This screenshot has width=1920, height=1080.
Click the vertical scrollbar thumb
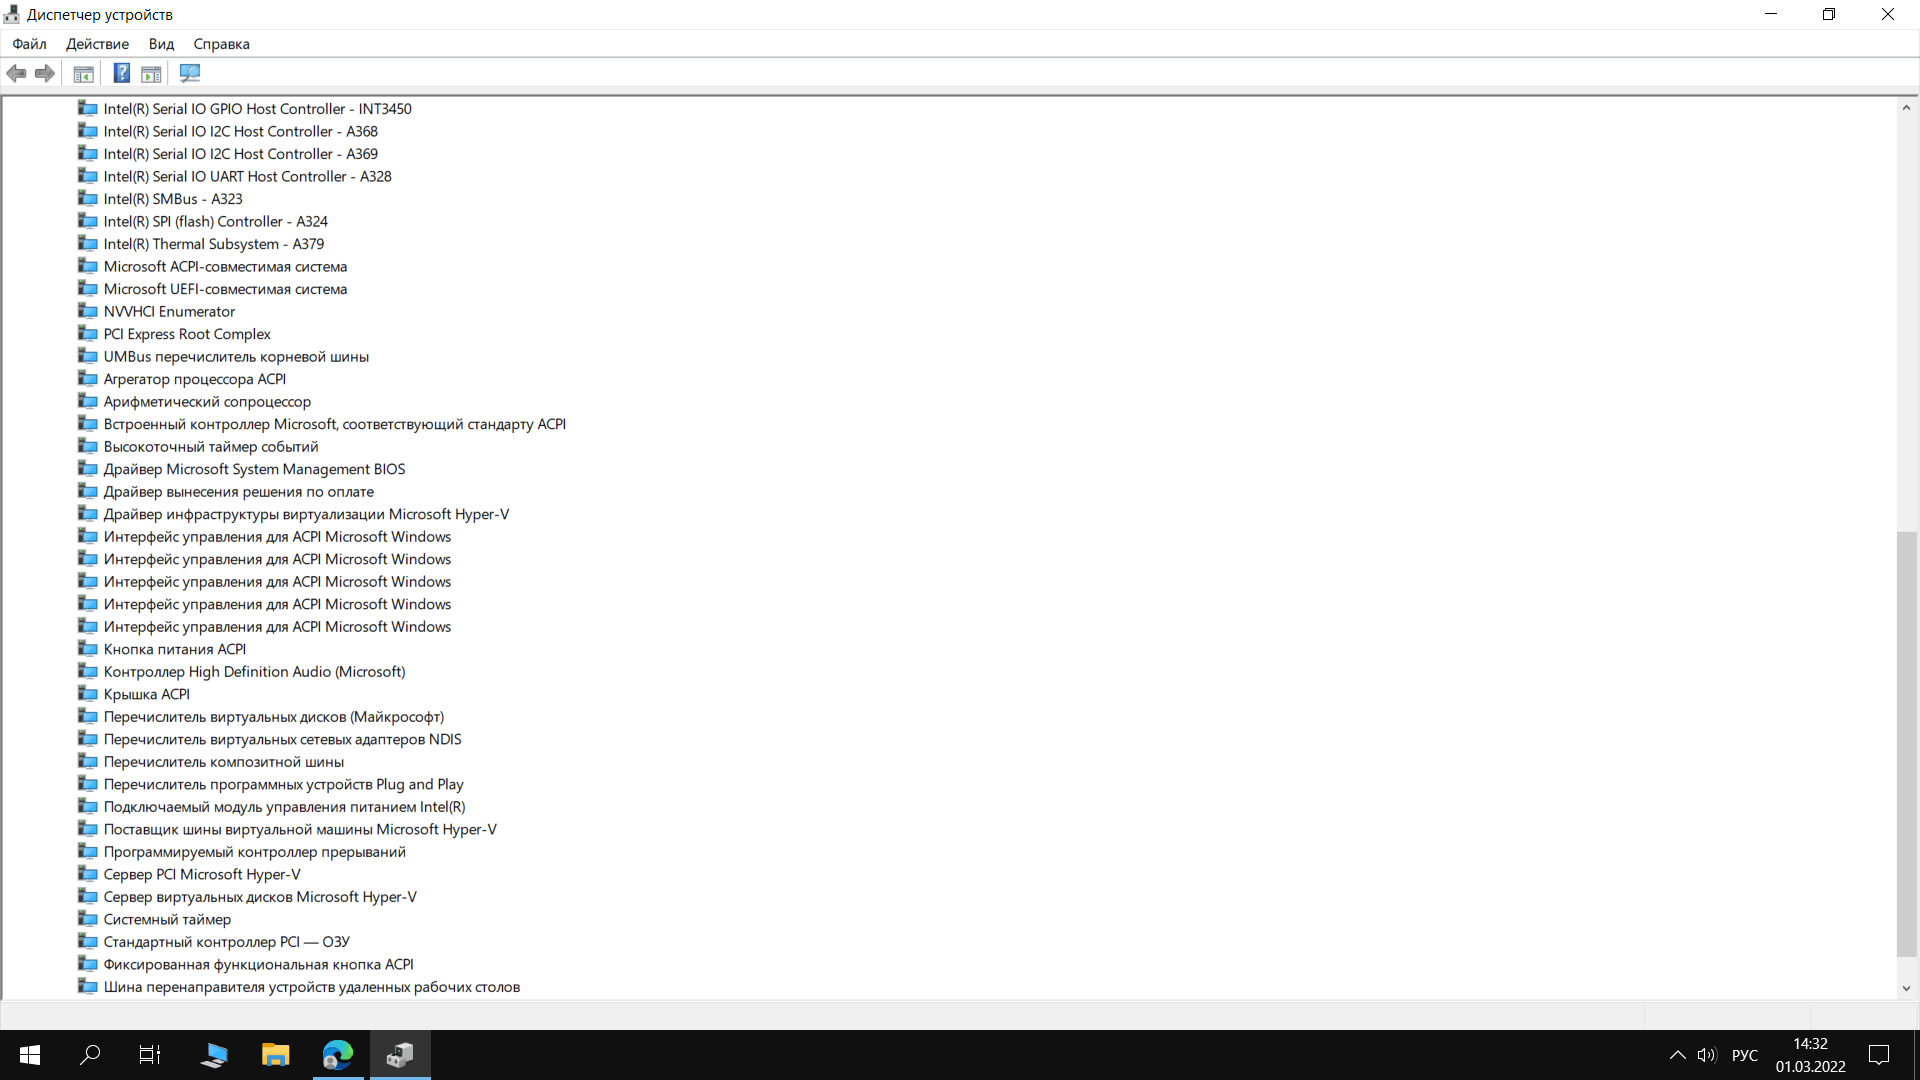pyautogui.click(x=1906, y=744)
